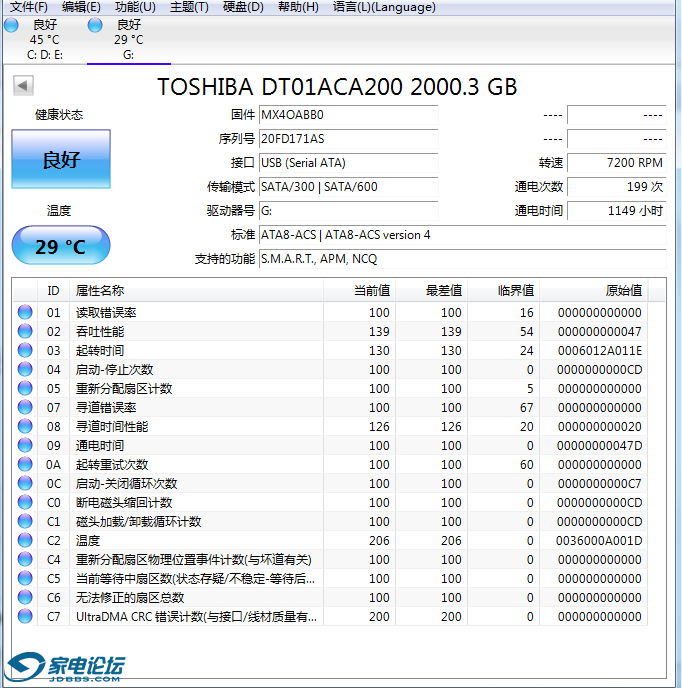The image size is (682, 688).
Task: Open the 硬盘(D) menu
Action: point(243,7)
